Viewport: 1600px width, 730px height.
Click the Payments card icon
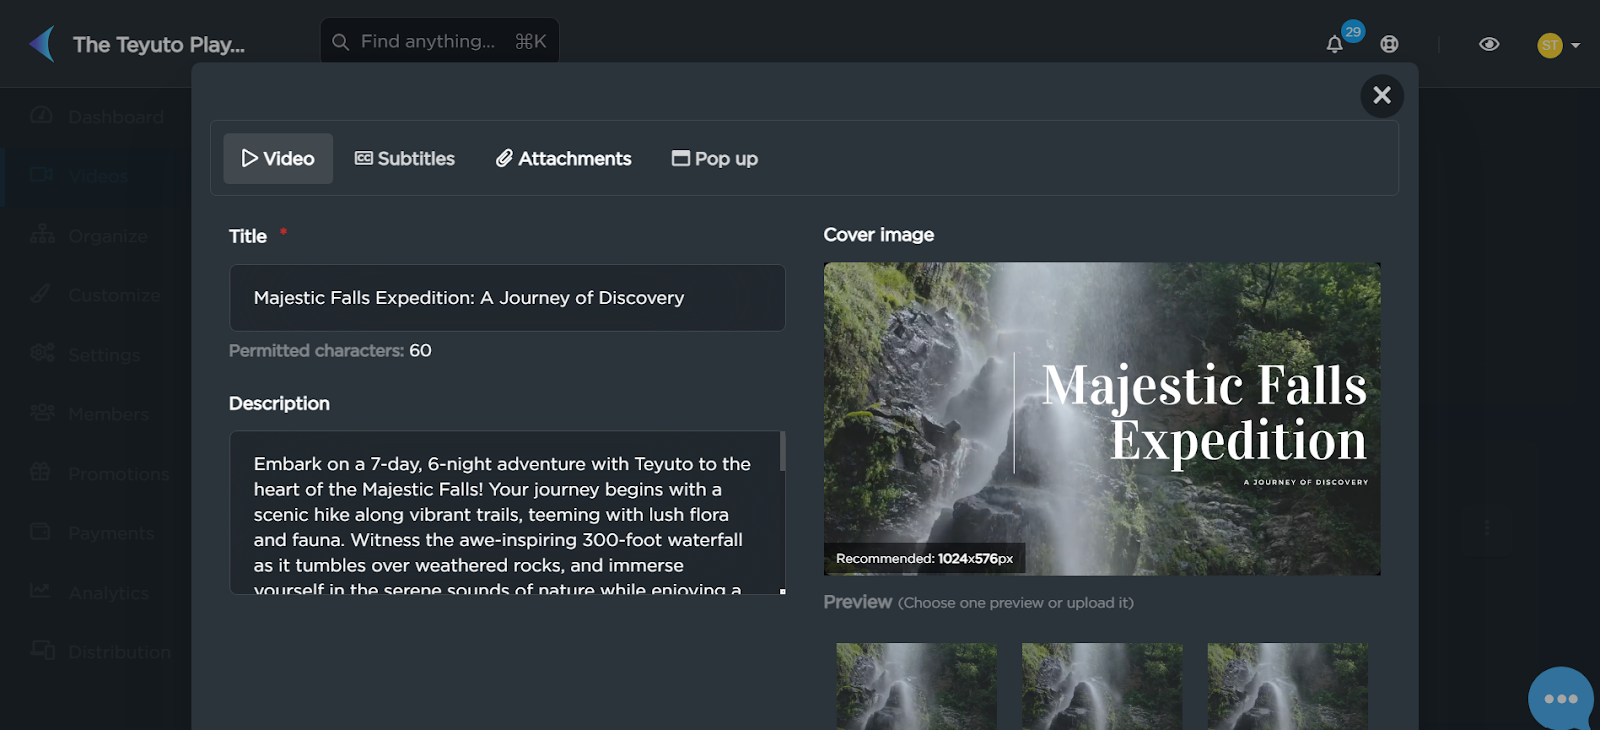click(40, 531)
